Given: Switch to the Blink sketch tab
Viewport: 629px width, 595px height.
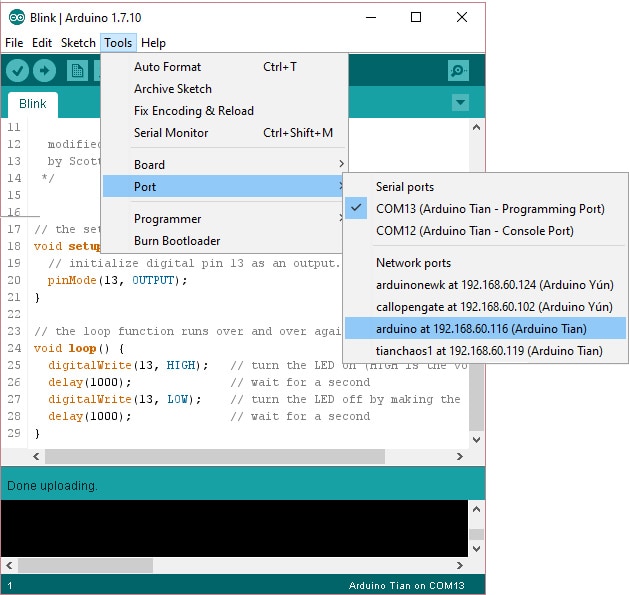Looking at the screenshot, I should pyautogui.click(x=33, y=104).
